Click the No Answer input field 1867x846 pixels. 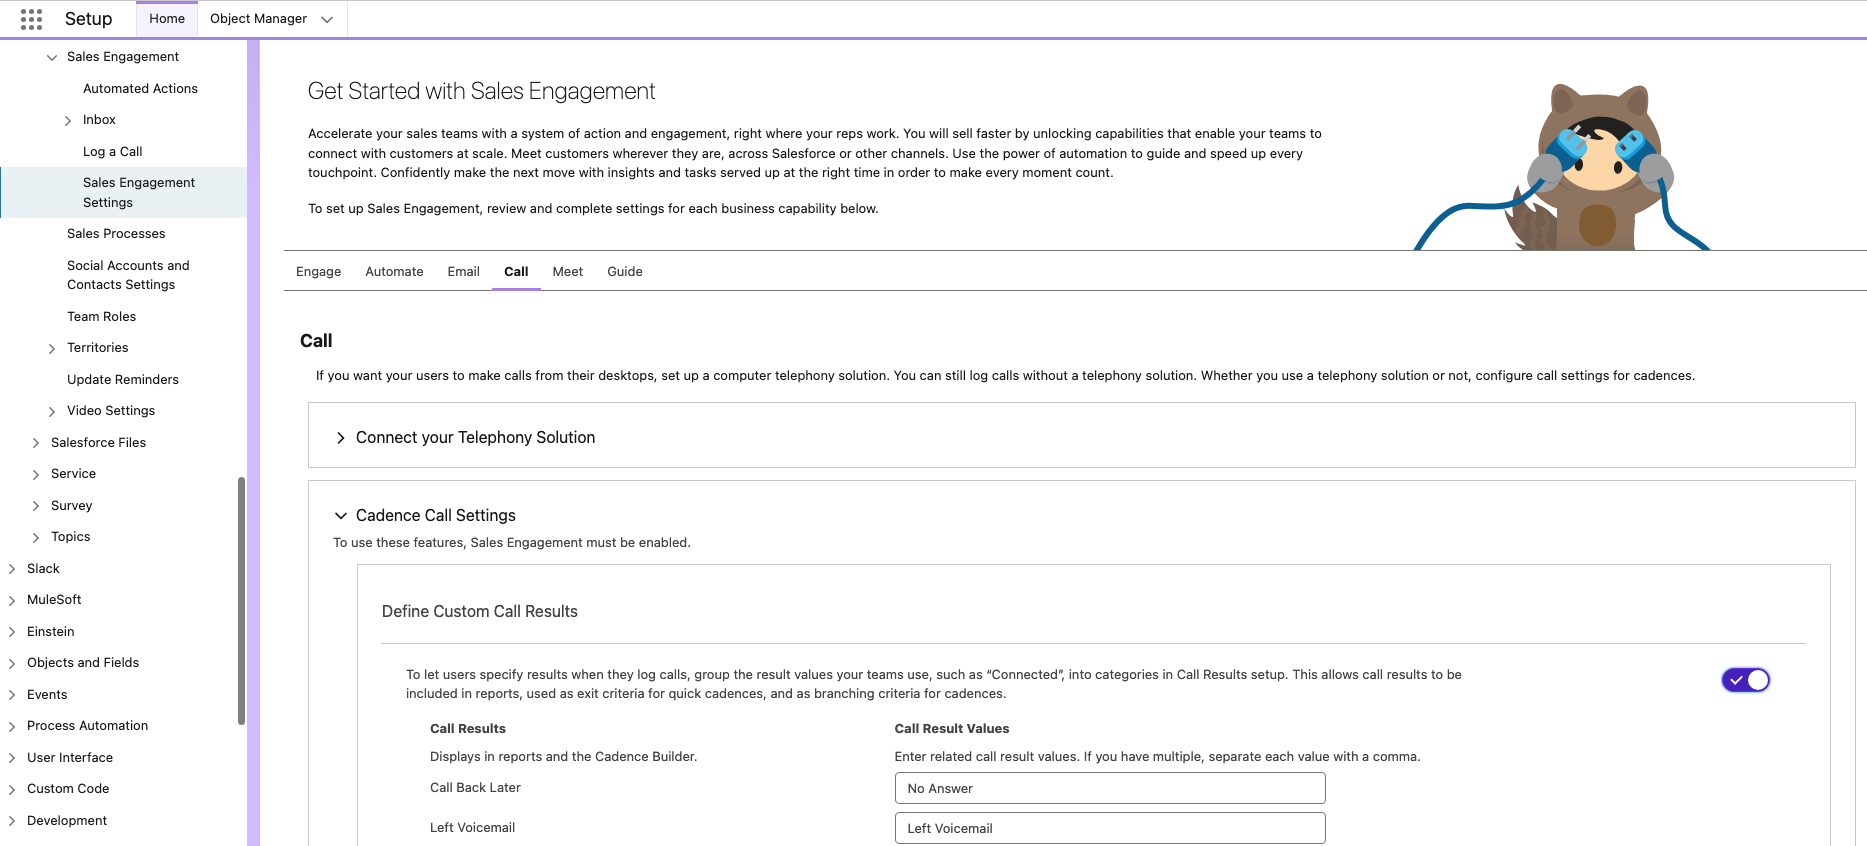[x=1110, y=788]
